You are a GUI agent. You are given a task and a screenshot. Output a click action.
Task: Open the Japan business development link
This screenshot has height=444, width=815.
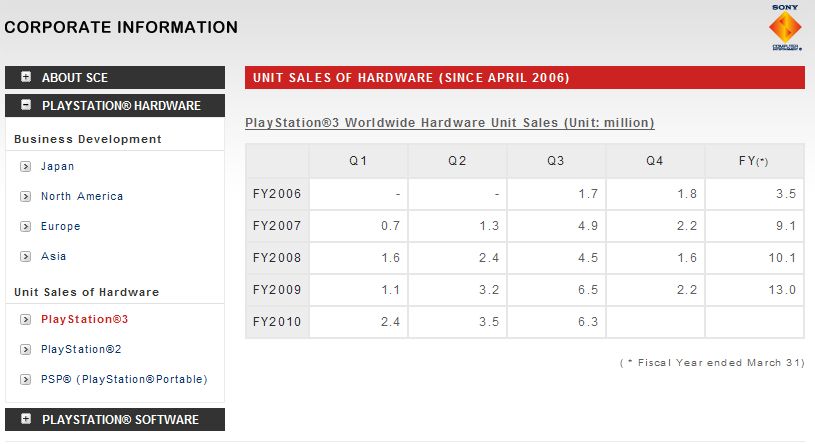click(x=57, y=167)
